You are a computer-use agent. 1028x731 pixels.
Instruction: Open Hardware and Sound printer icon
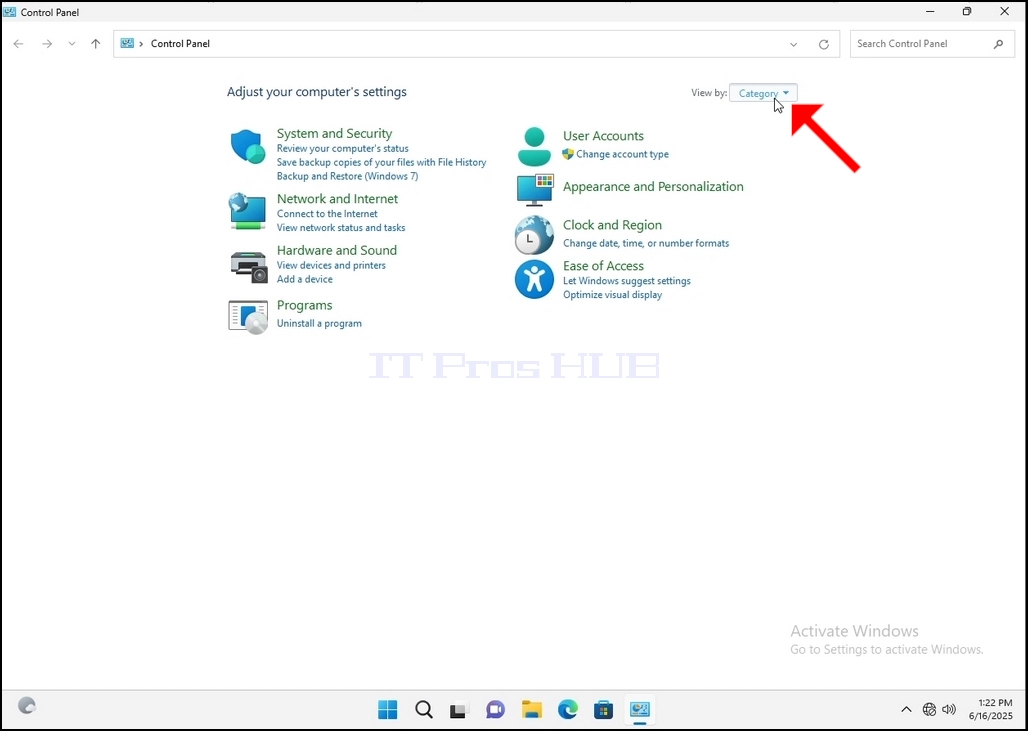click(248, 266)
